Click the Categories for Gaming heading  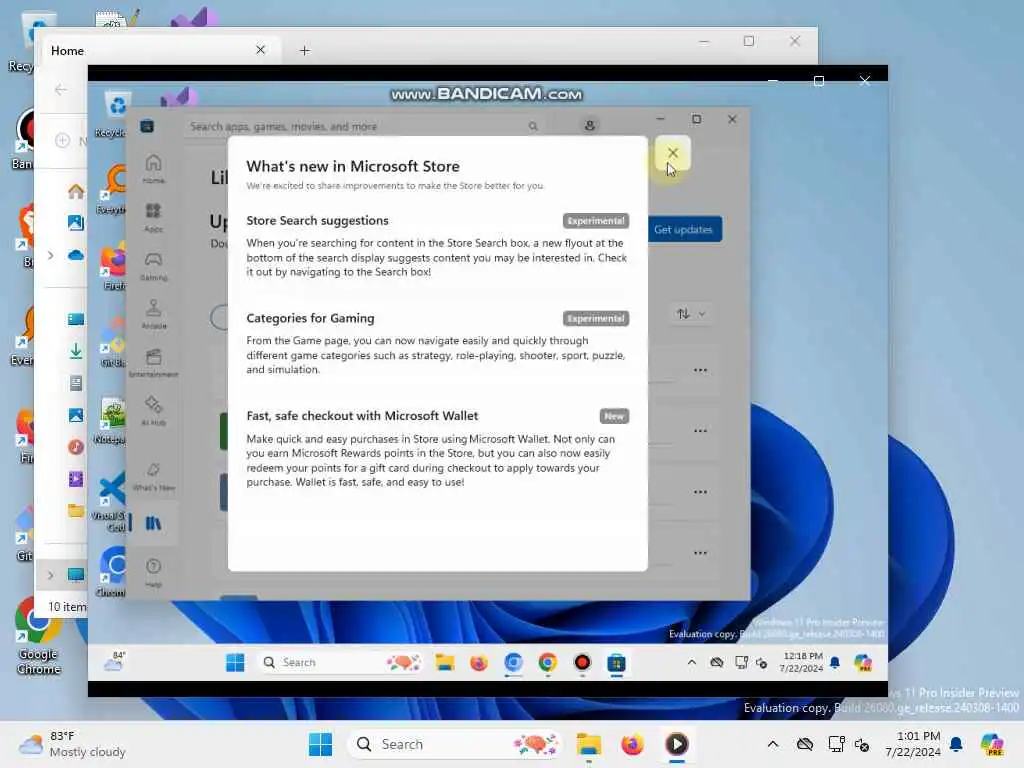[x=310, y=318]
